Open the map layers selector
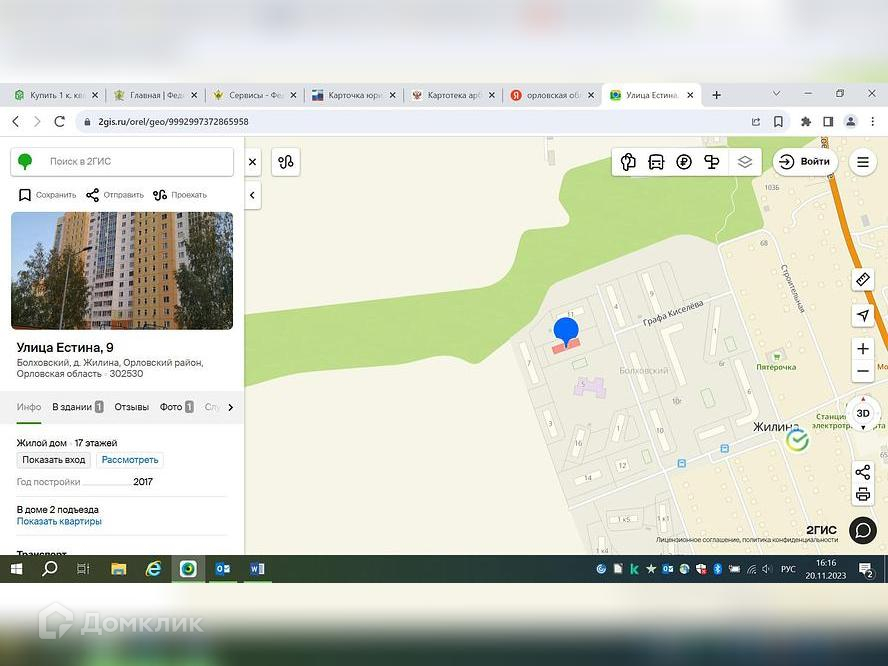This screenshot has width=888, height=666. pyautogui.click(x=744, y=162)
